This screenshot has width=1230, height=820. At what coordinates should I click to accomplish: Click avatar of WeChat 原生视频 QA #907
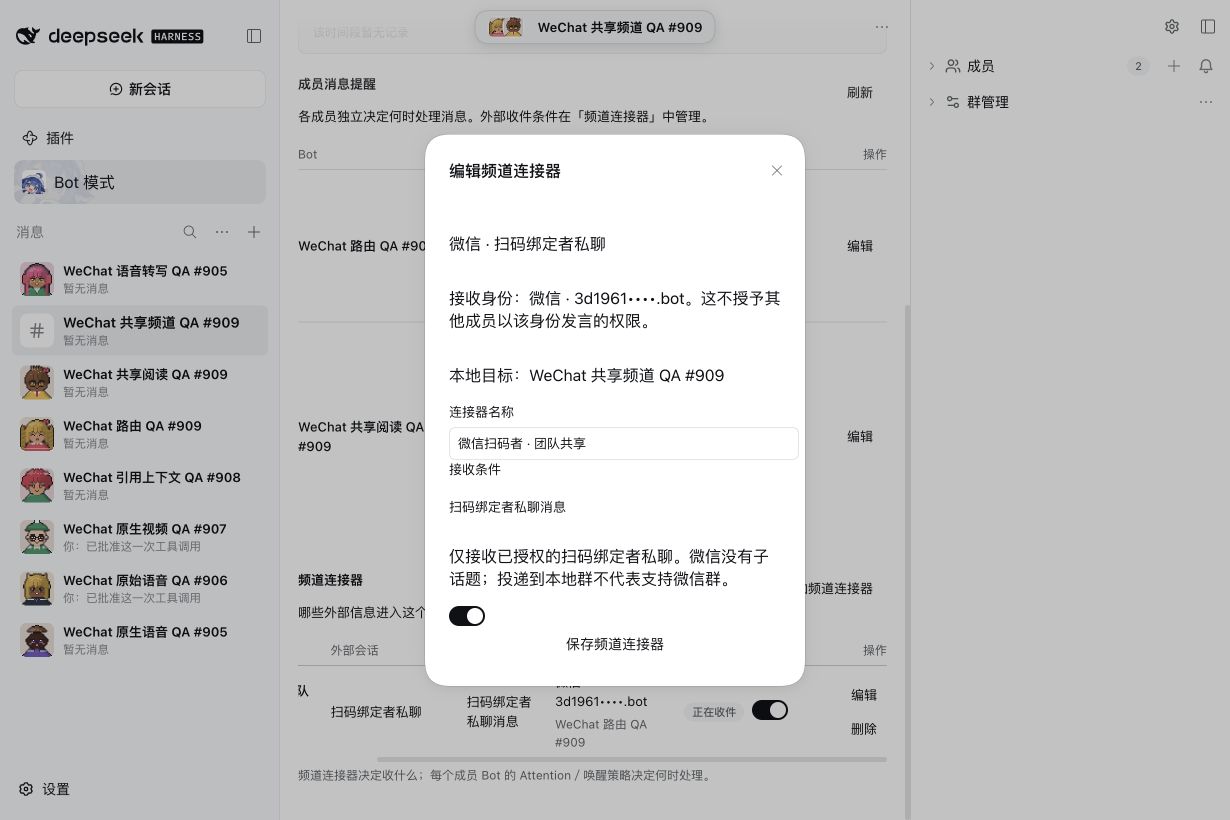tap(37, 537)
